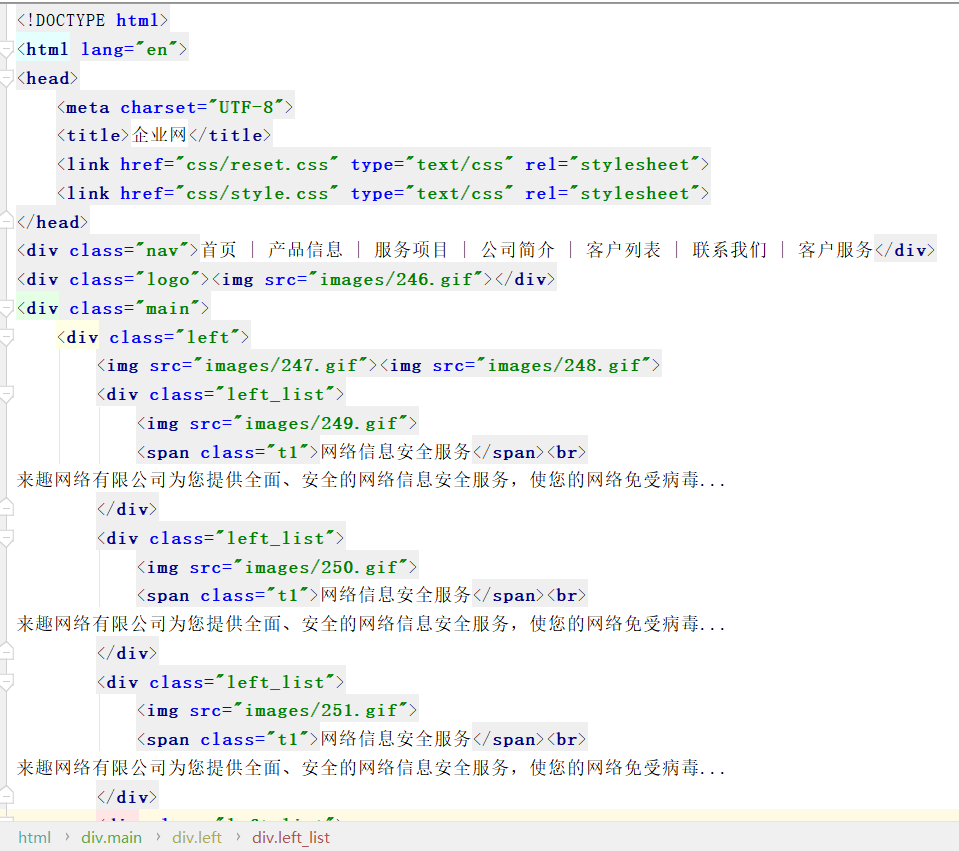Click the nav text 服务项目
This screenshot has width=959, height=851.
[411, 250]
